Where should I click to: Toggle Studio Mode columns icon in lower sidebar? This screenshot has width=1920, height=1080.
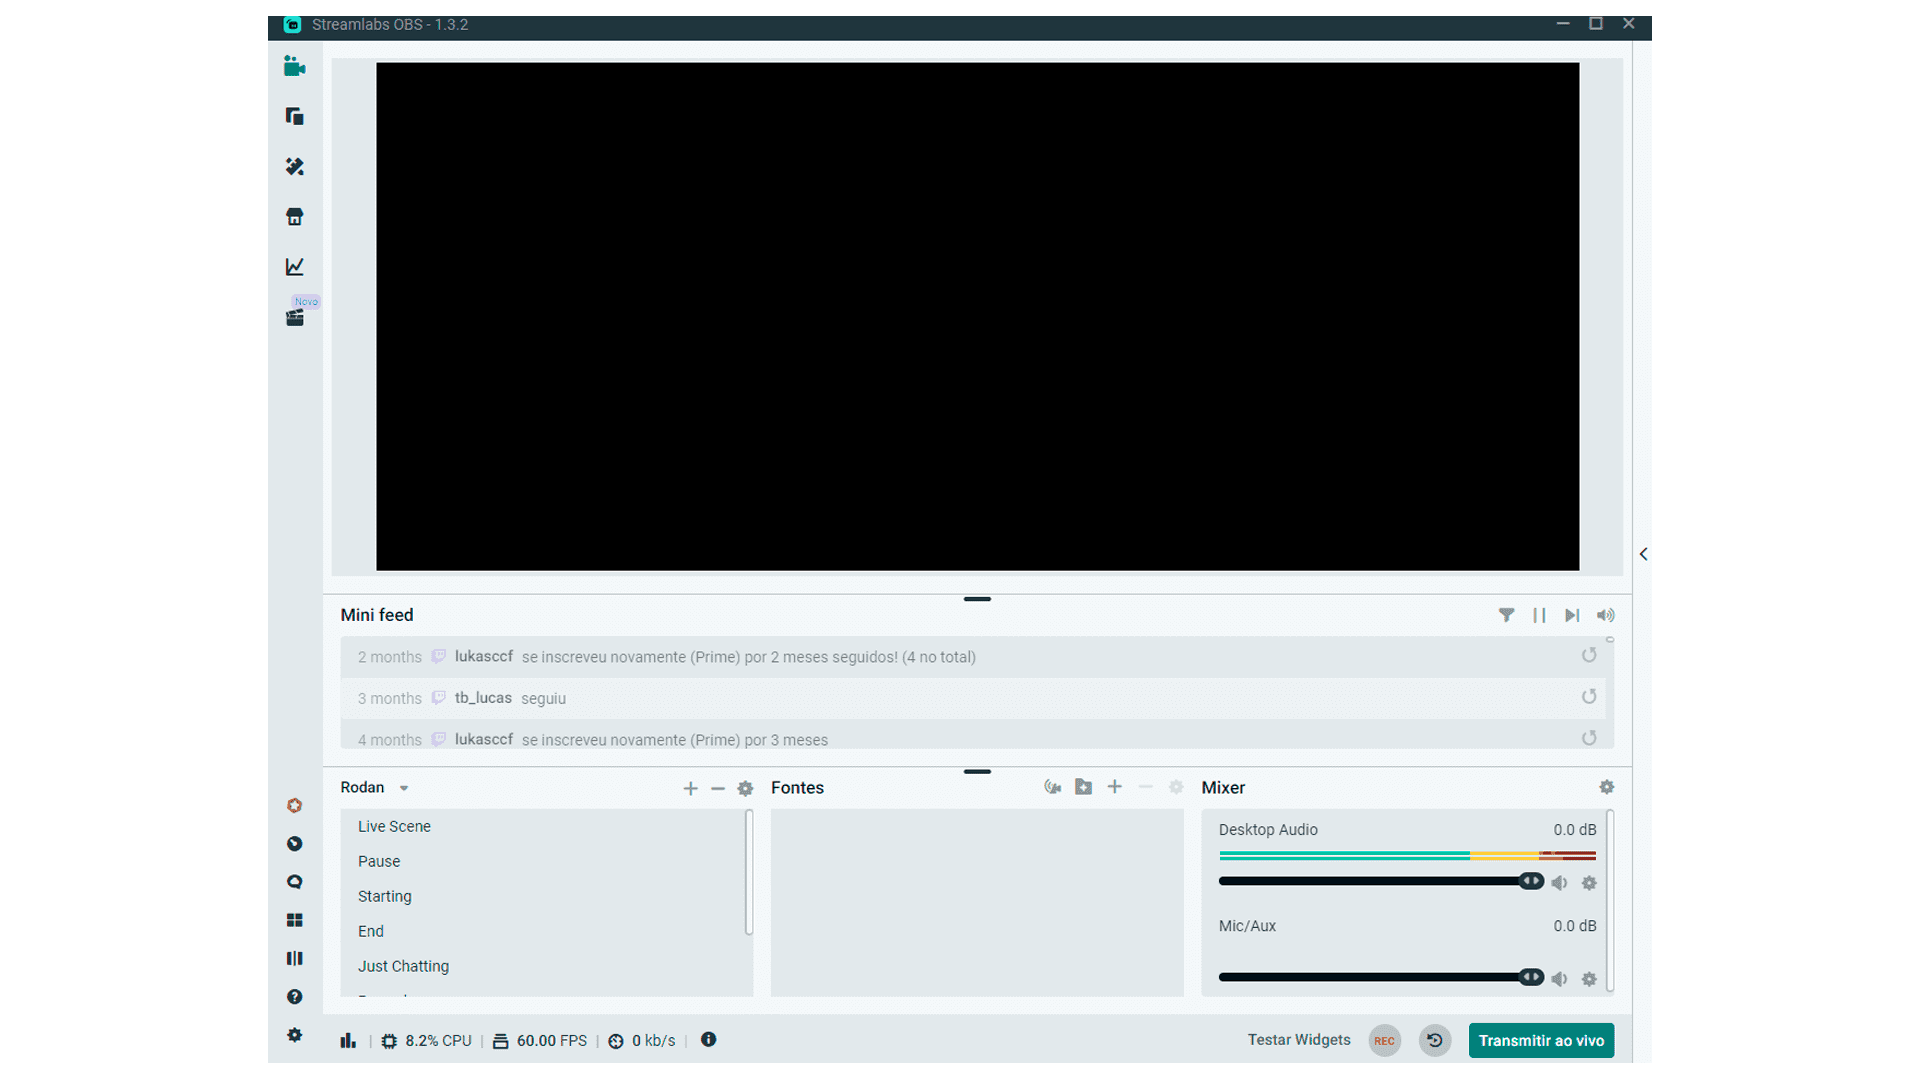[294, 958]
